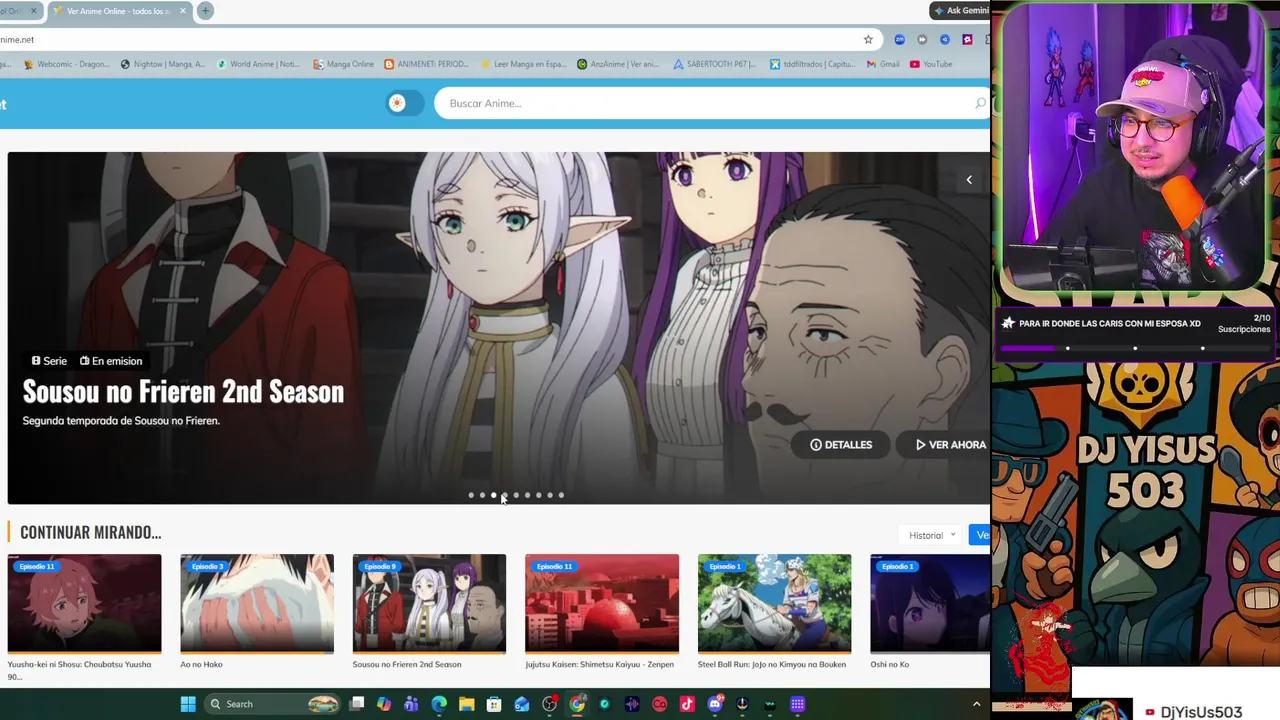The height and width of the screenshot is (720, 1280).
Task: Open Google Chrome on taskbar
Action: click(577, 704)
